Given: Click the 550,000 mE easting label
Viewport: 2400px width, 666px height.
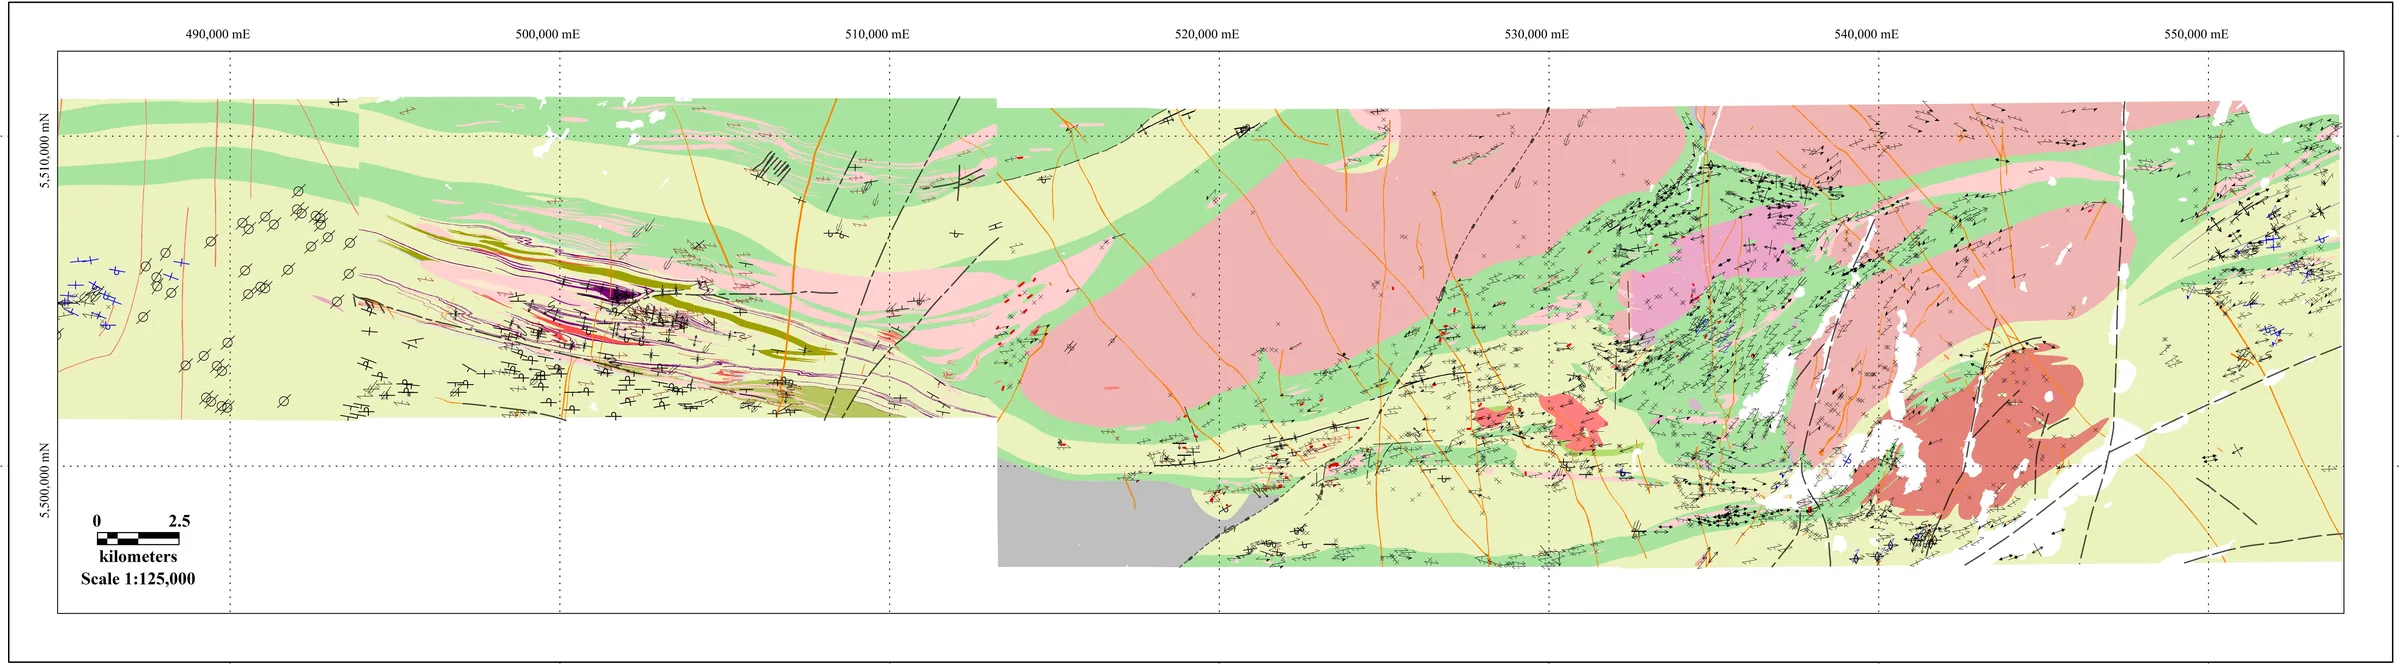Looking at the screenshot, I should [x=2196, y=34].
